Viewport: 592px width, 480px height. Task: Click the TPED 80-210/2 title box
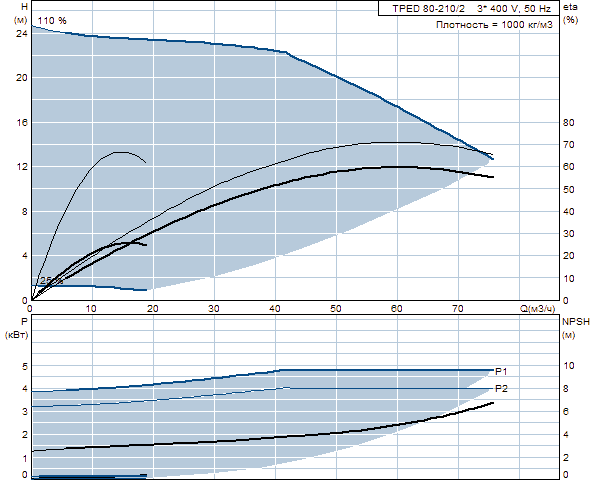click(x=469, y=8)
